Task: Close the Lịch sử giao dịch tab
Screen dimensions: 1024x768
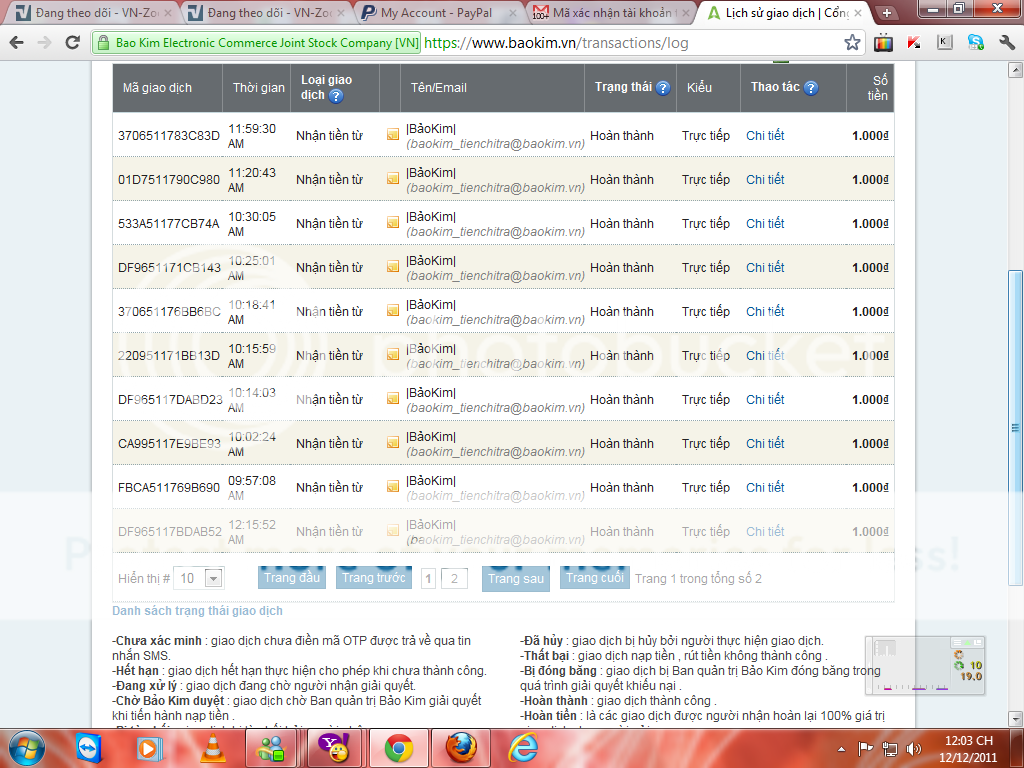Action: [x=857, y=12]
